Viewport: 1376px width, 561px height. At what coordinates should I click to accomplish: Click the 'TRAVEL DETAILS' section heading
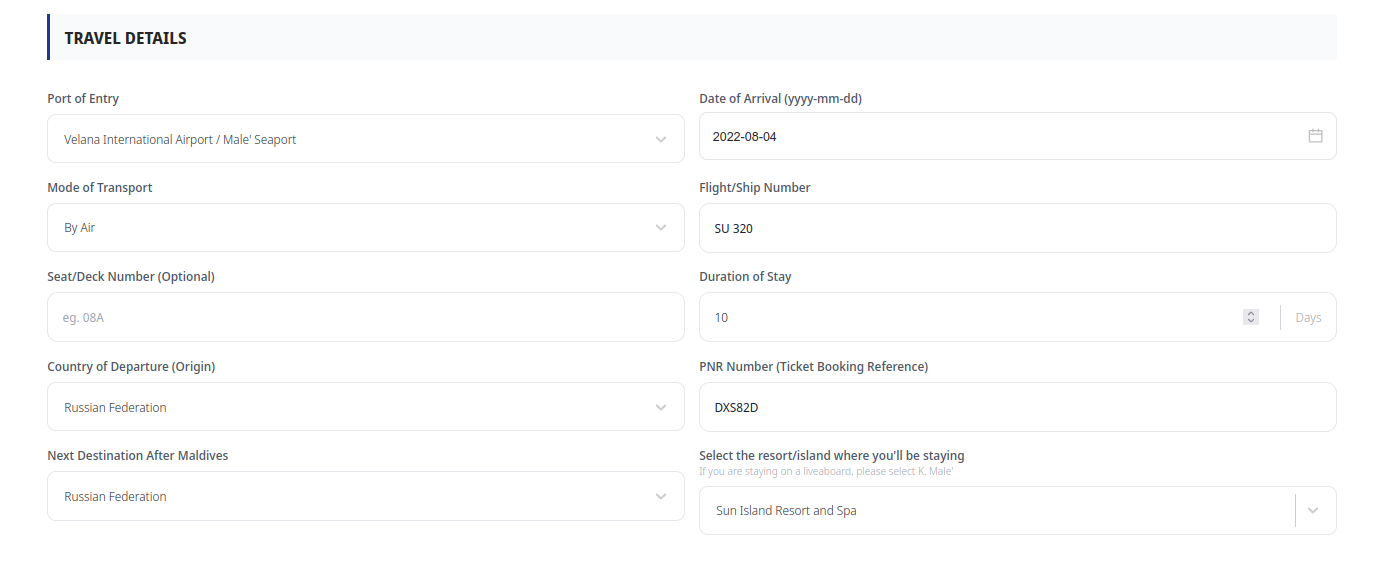coord(125,38)
